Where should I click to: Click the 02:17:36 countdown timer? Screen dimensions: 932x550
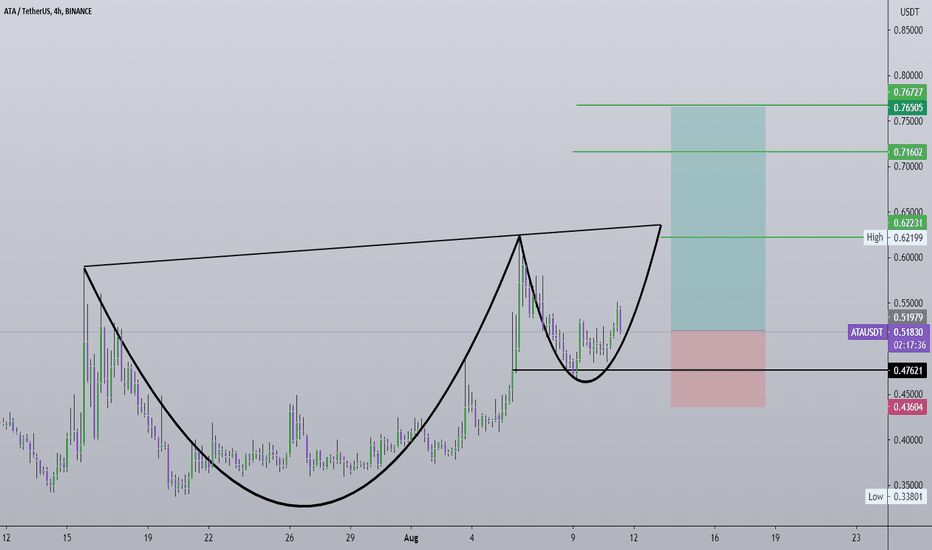pyautogui.click(x=909, y=345)
